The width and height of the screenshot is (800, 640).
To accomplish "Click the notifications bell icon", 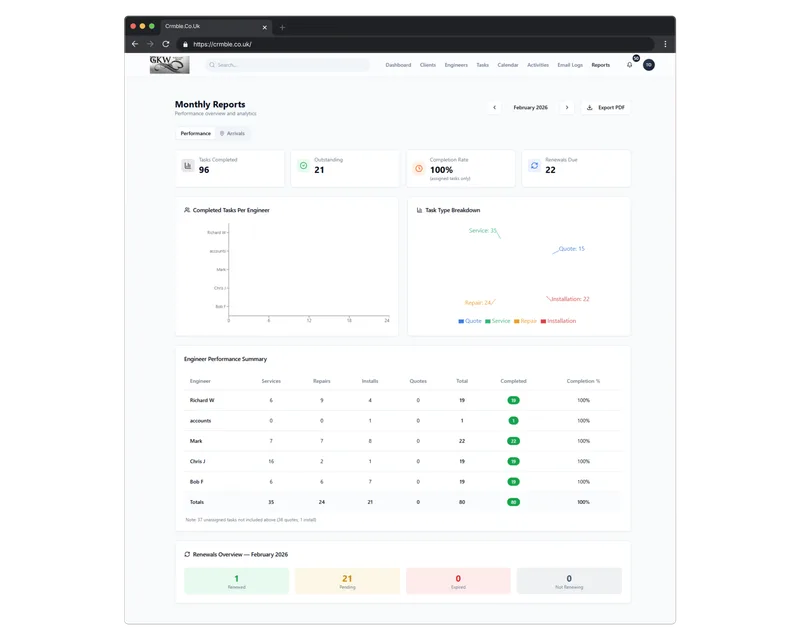I will click(x=629, y=65).
